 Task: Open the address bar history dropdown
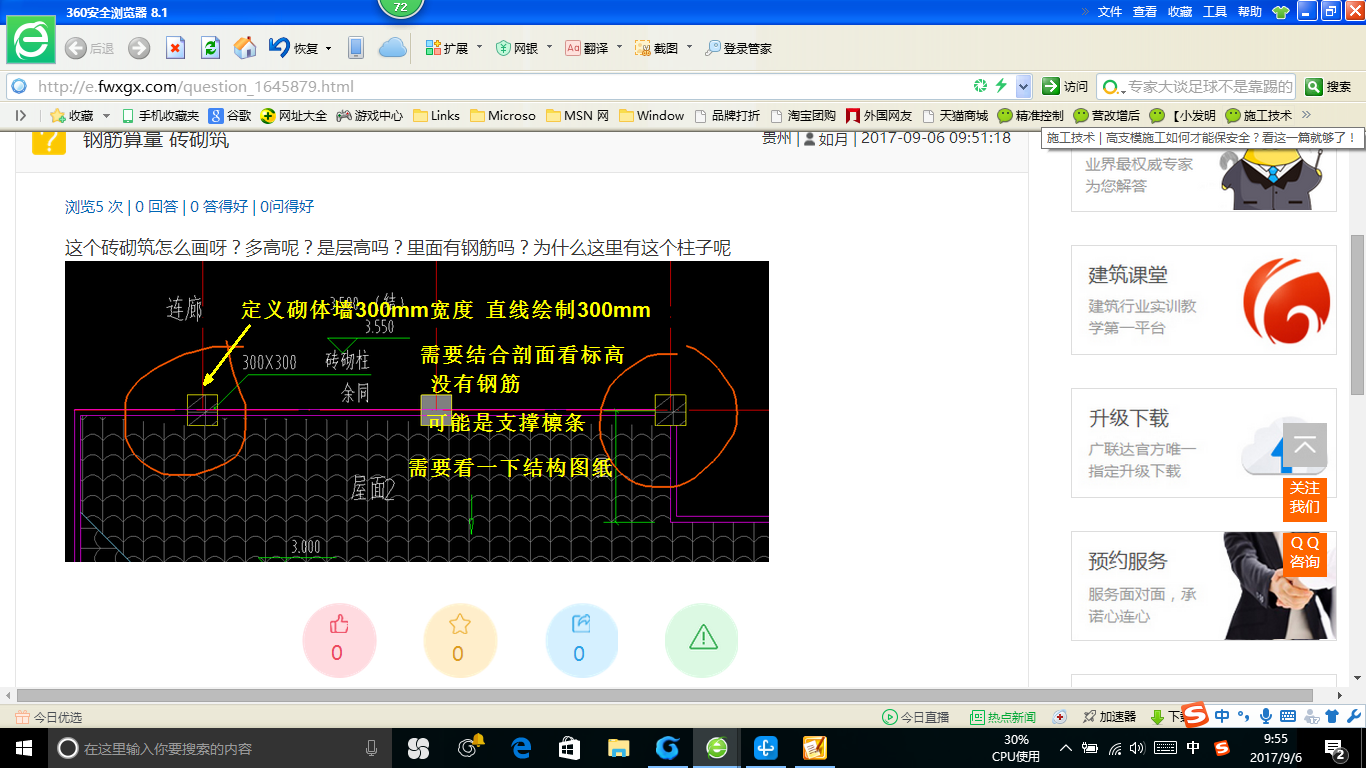coord(1023,86)
